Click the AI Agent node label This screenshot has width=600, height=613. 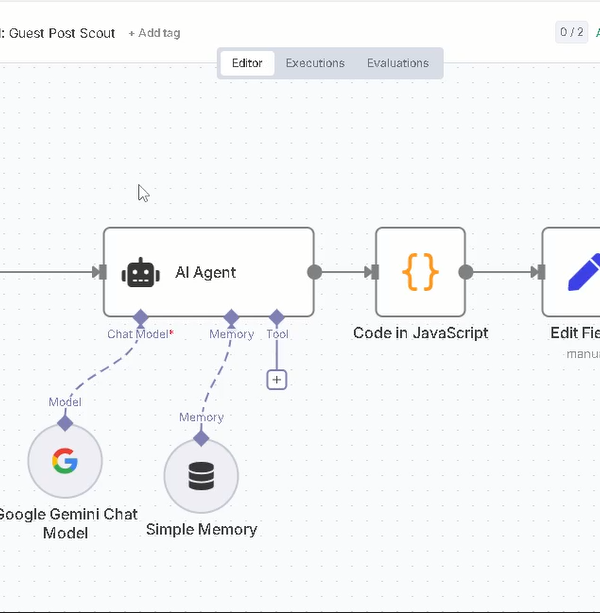click(x=206, y=272)
